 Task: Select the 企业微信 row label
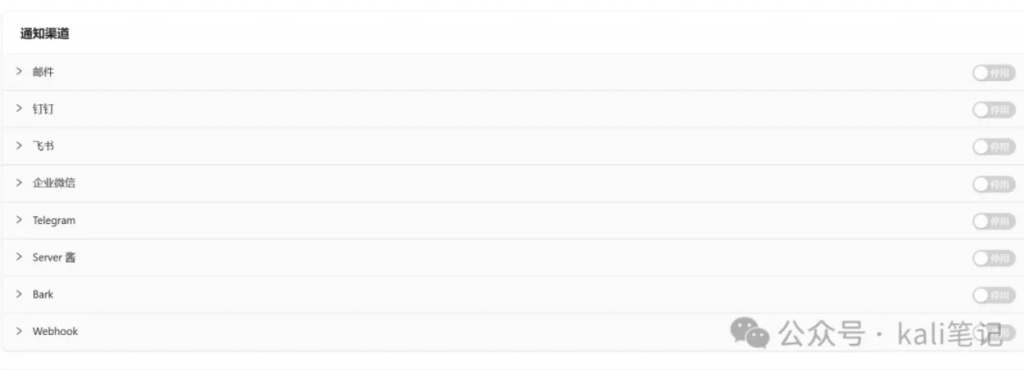tap(54, 183)
